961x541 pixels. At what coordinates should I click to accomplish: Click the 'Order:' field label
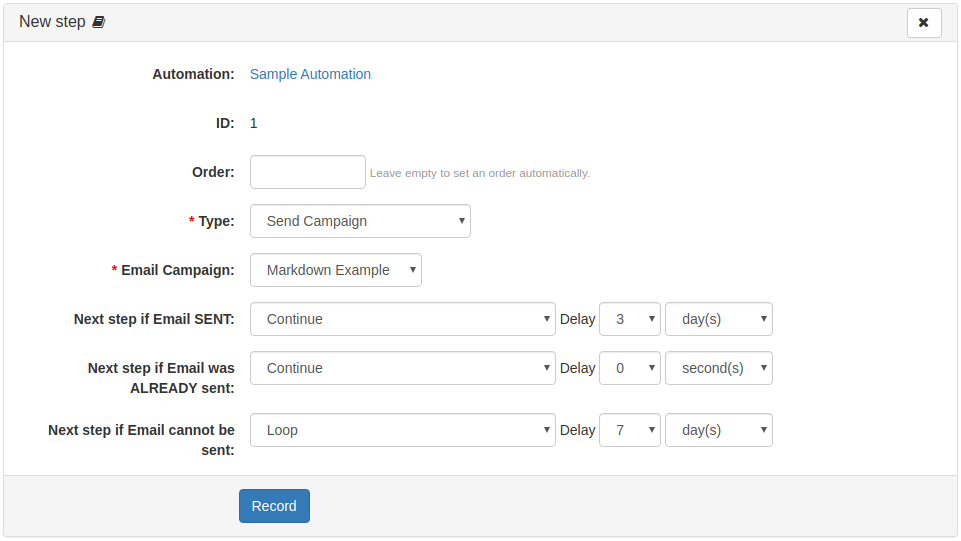click(213, 172)
